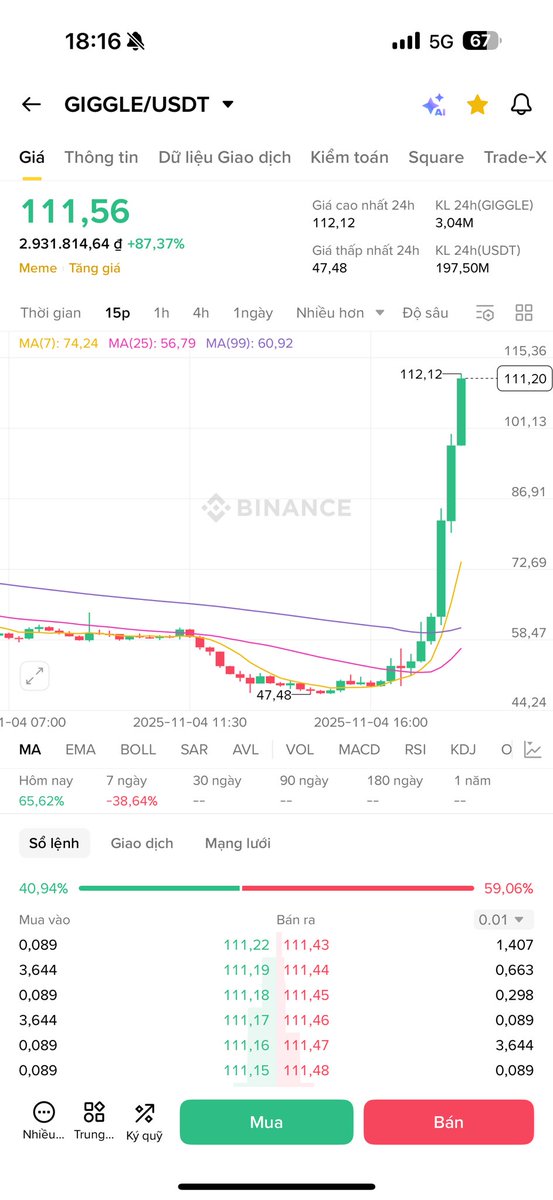Tap the 112,12 chart high marker
553x1200 pixels.
pos(420,374)
